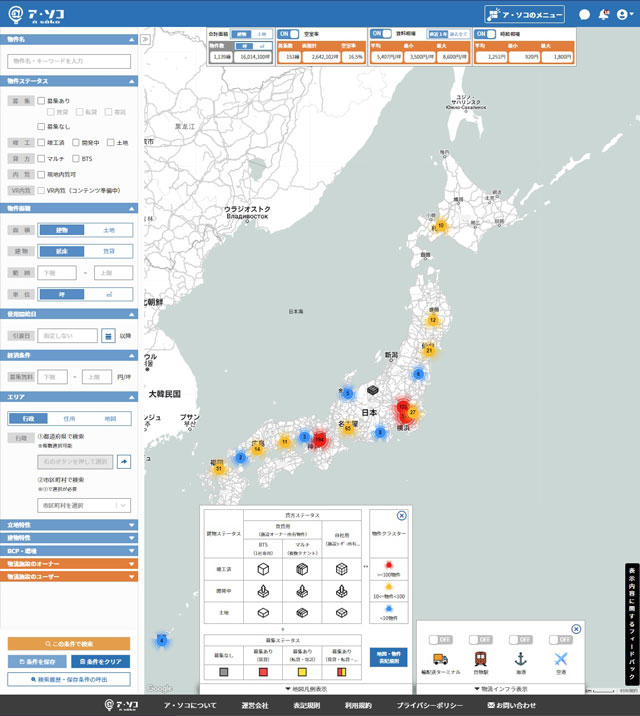Screen dimensions: 640x716
Task: Click the anchor seaport icon
Action: click(520, 659)
